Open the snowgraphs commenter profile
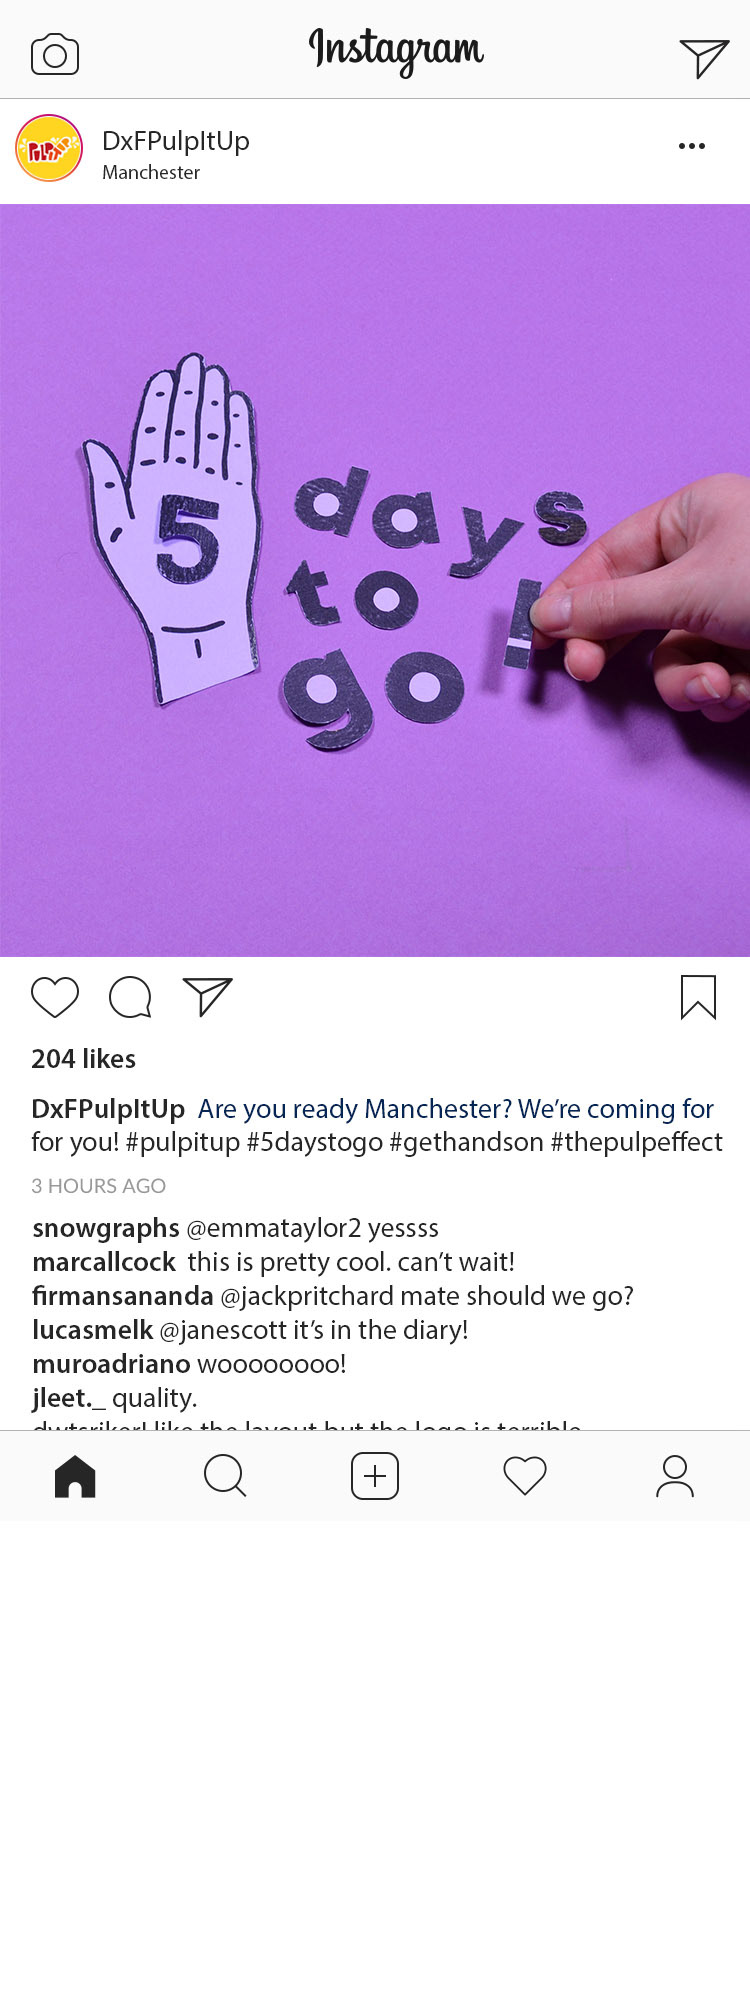Screen dimensions: 750x2000 click(x=106, y=1228)
